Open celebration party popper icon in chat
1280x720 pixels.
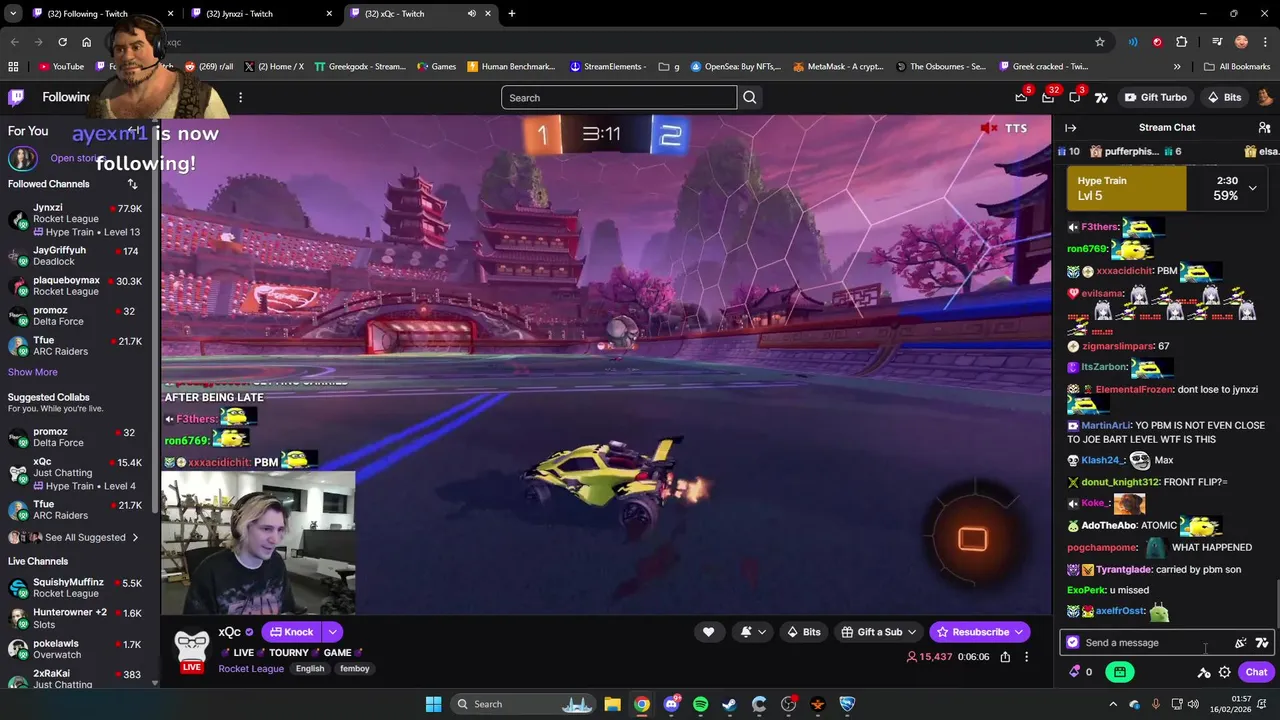click(1241, 643)
